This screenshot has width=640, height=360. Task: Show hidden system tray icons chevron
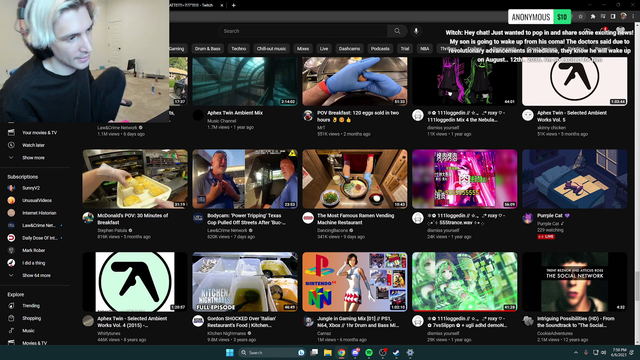tap(576, 353)
